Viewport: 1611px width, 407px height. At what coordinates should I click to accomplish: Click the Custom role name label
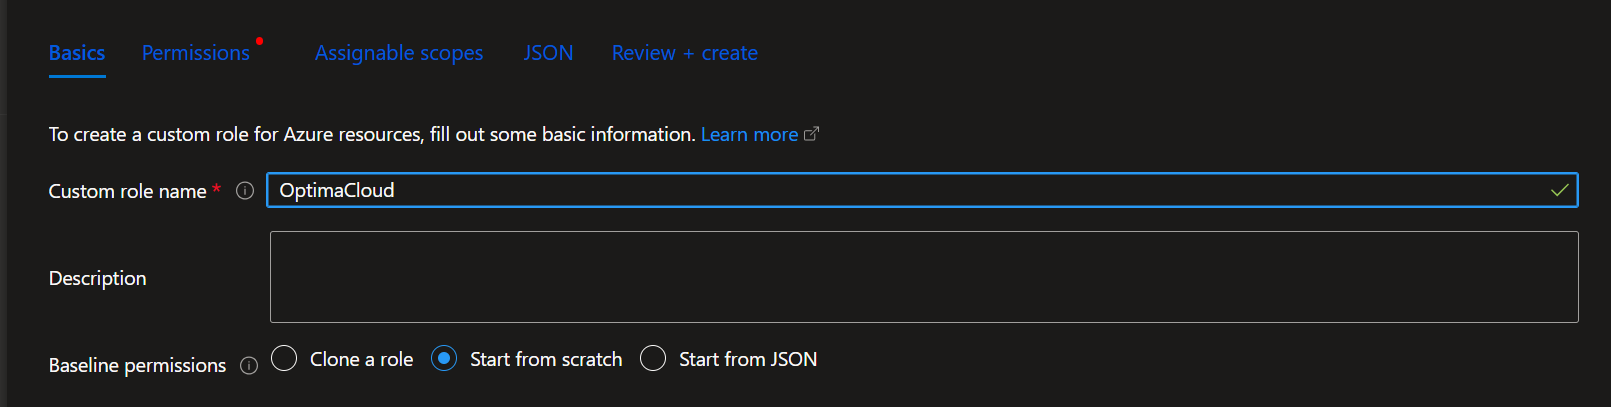[127, 191]
